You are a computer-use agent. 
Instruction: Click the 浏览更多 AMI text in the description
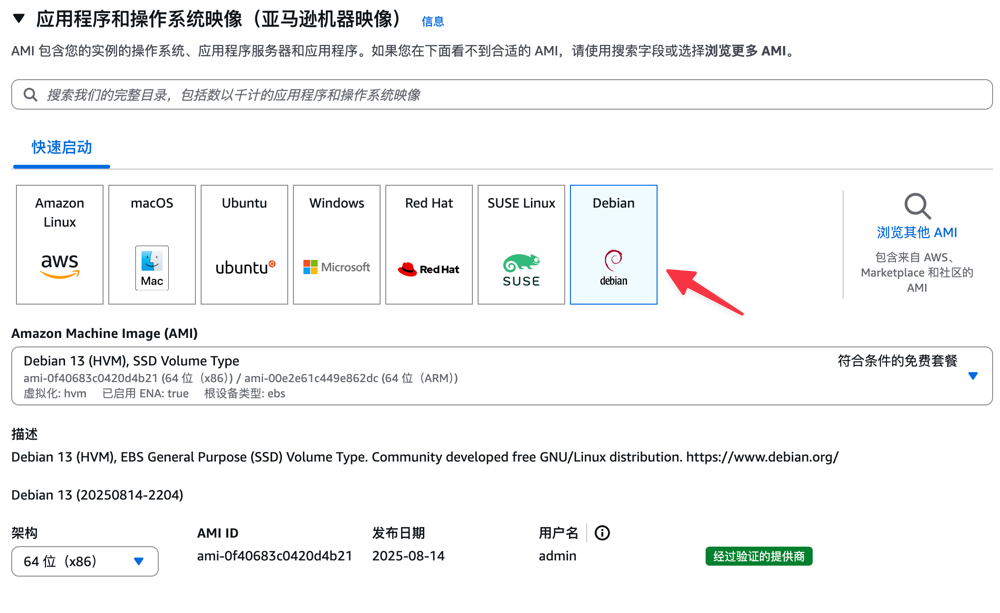745,51
